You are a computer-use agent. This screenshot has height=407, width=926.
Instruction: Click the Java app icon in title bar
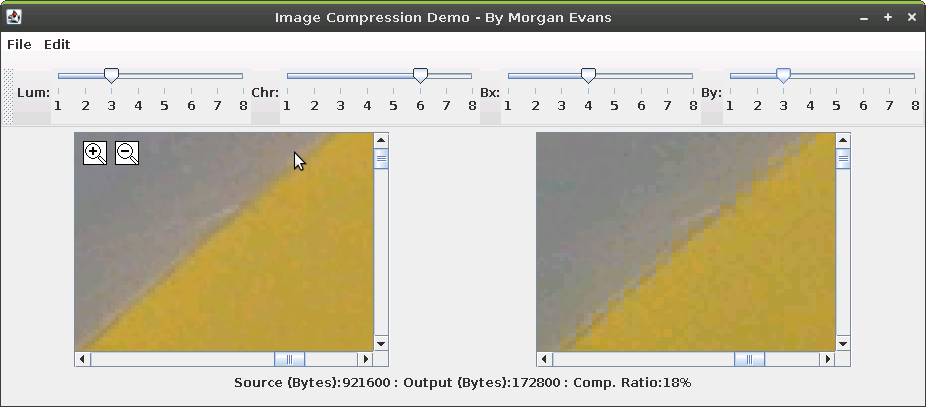click(x=14, y=17)
